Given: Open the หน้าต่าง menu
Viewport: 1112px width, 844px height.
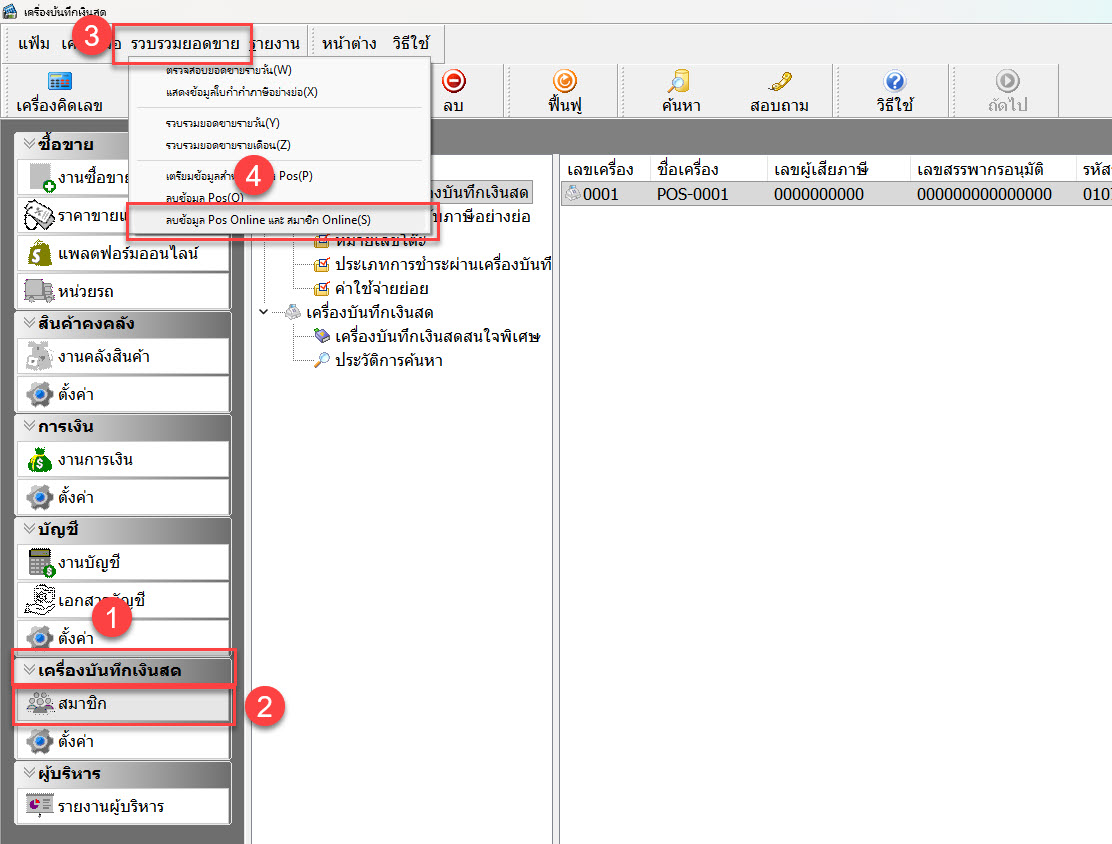Looking at the screenshot, I should [x=350, y=43].
